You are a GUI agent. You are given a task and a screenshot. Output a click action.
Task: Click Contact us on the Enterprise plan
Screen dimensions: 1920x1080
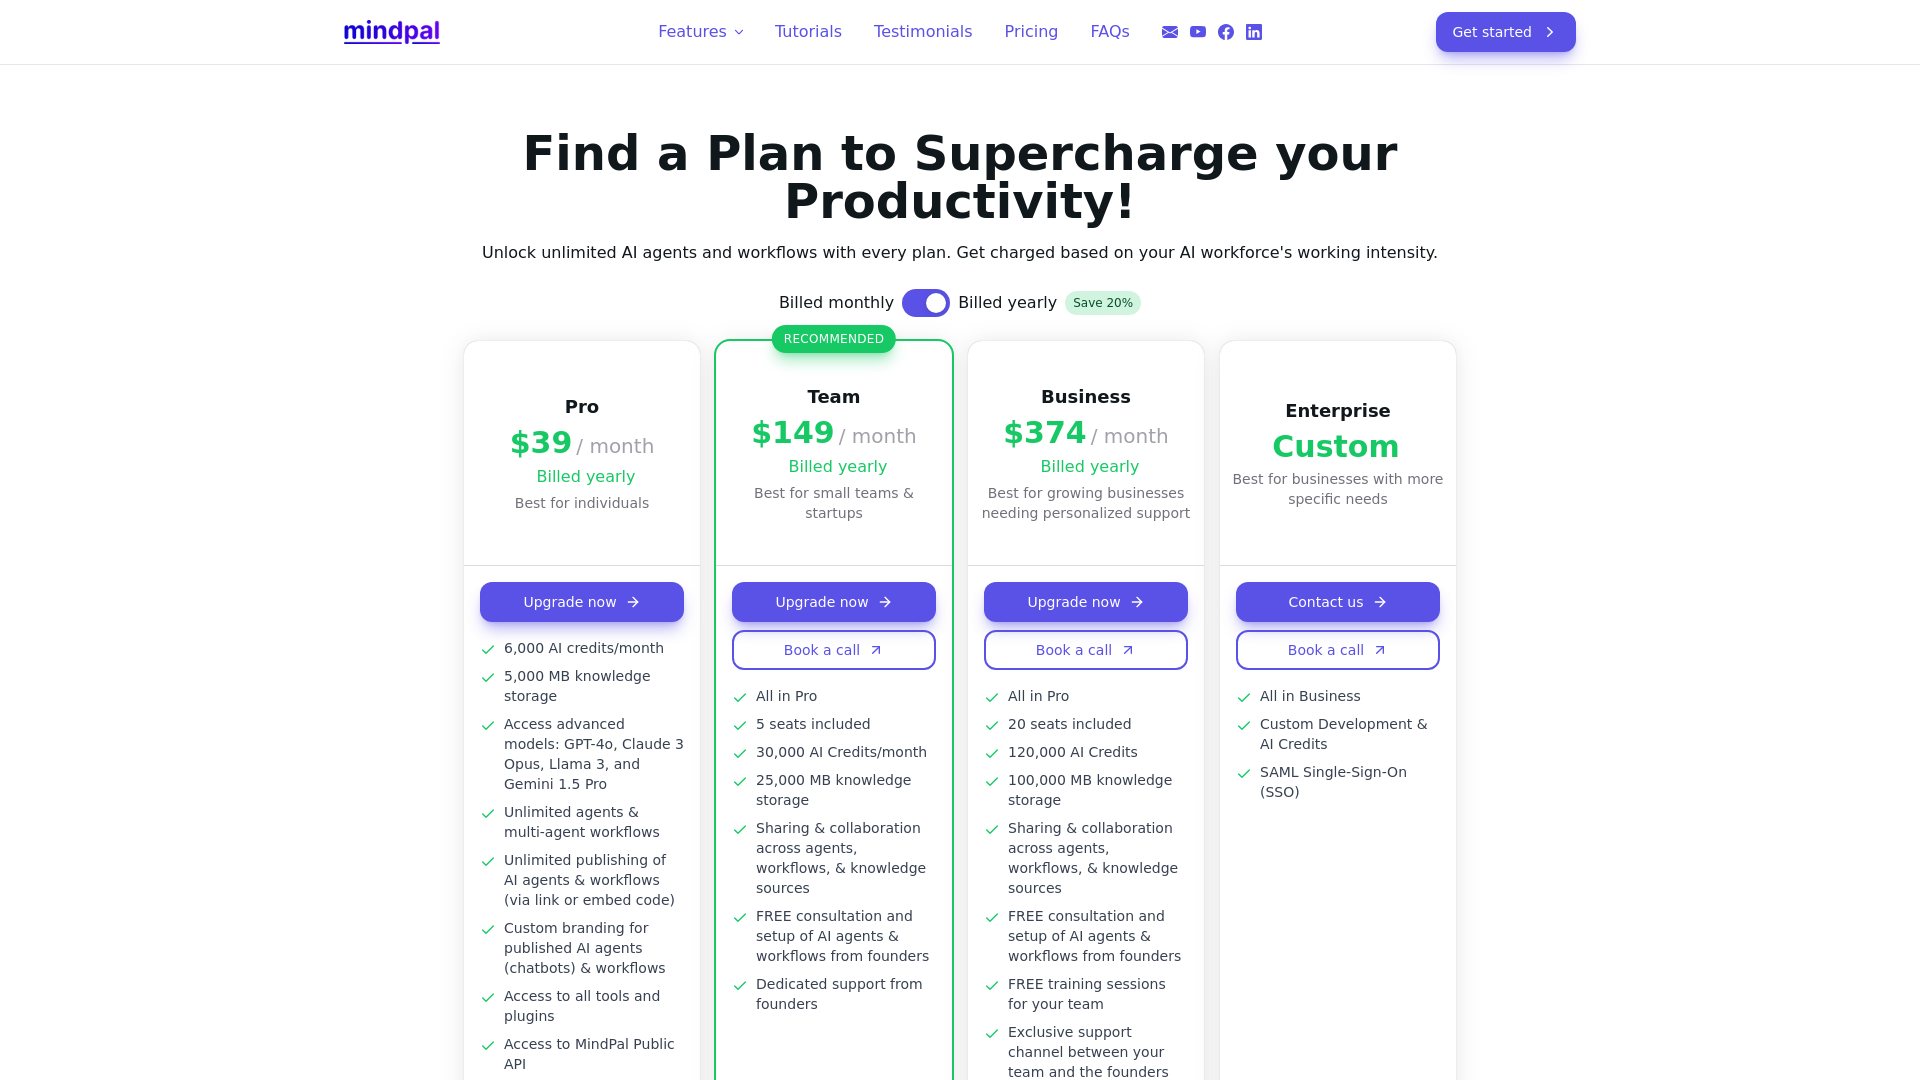[x=1337, y=602]
